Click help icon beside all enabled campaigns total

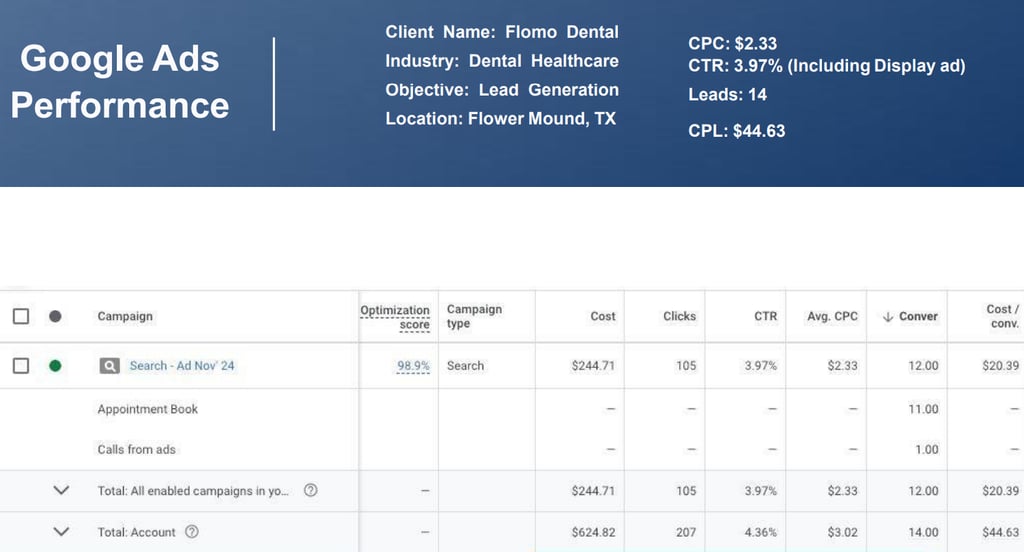310,491
